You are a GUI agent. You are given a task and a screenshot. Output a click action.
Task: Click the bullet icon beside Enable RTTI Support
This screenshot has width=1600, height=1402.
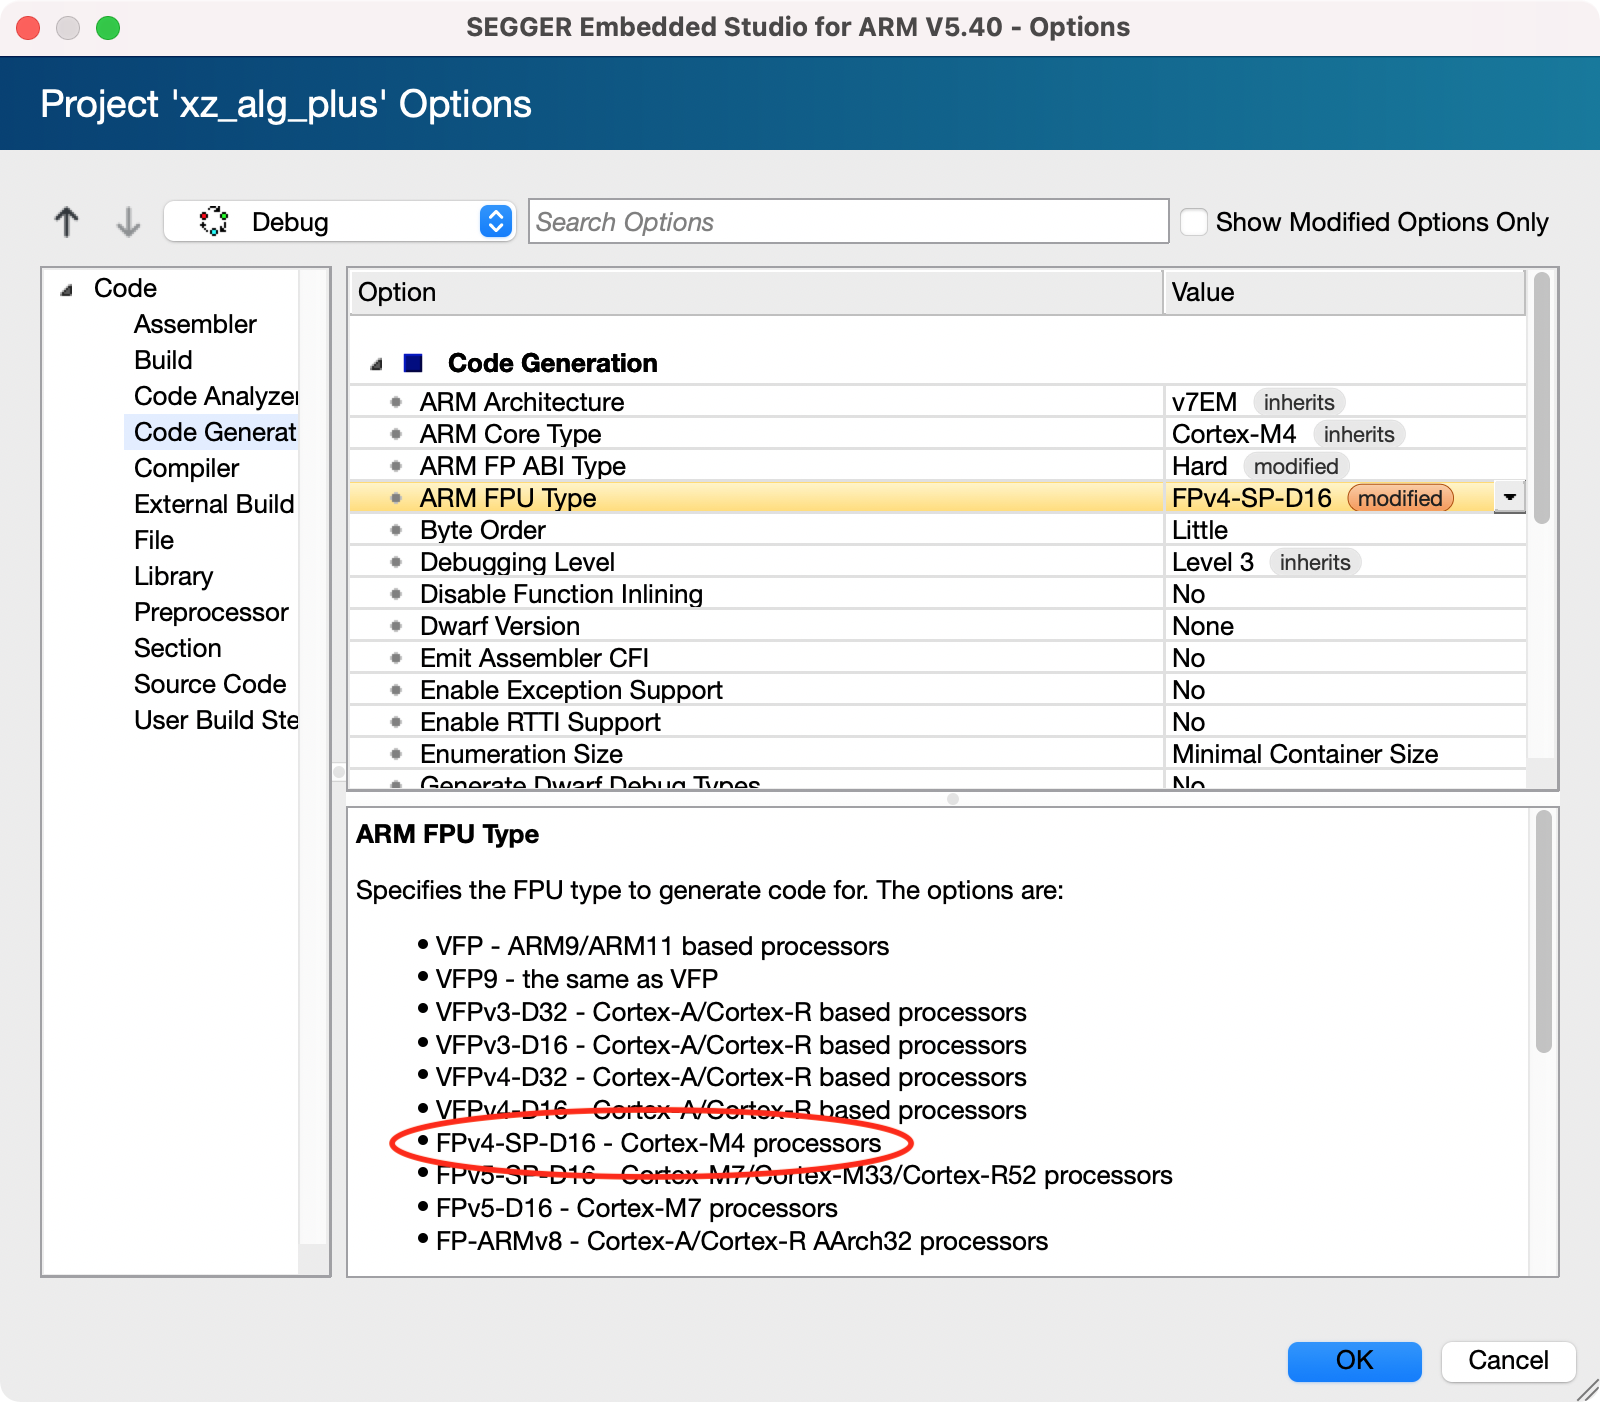(396, 721)
